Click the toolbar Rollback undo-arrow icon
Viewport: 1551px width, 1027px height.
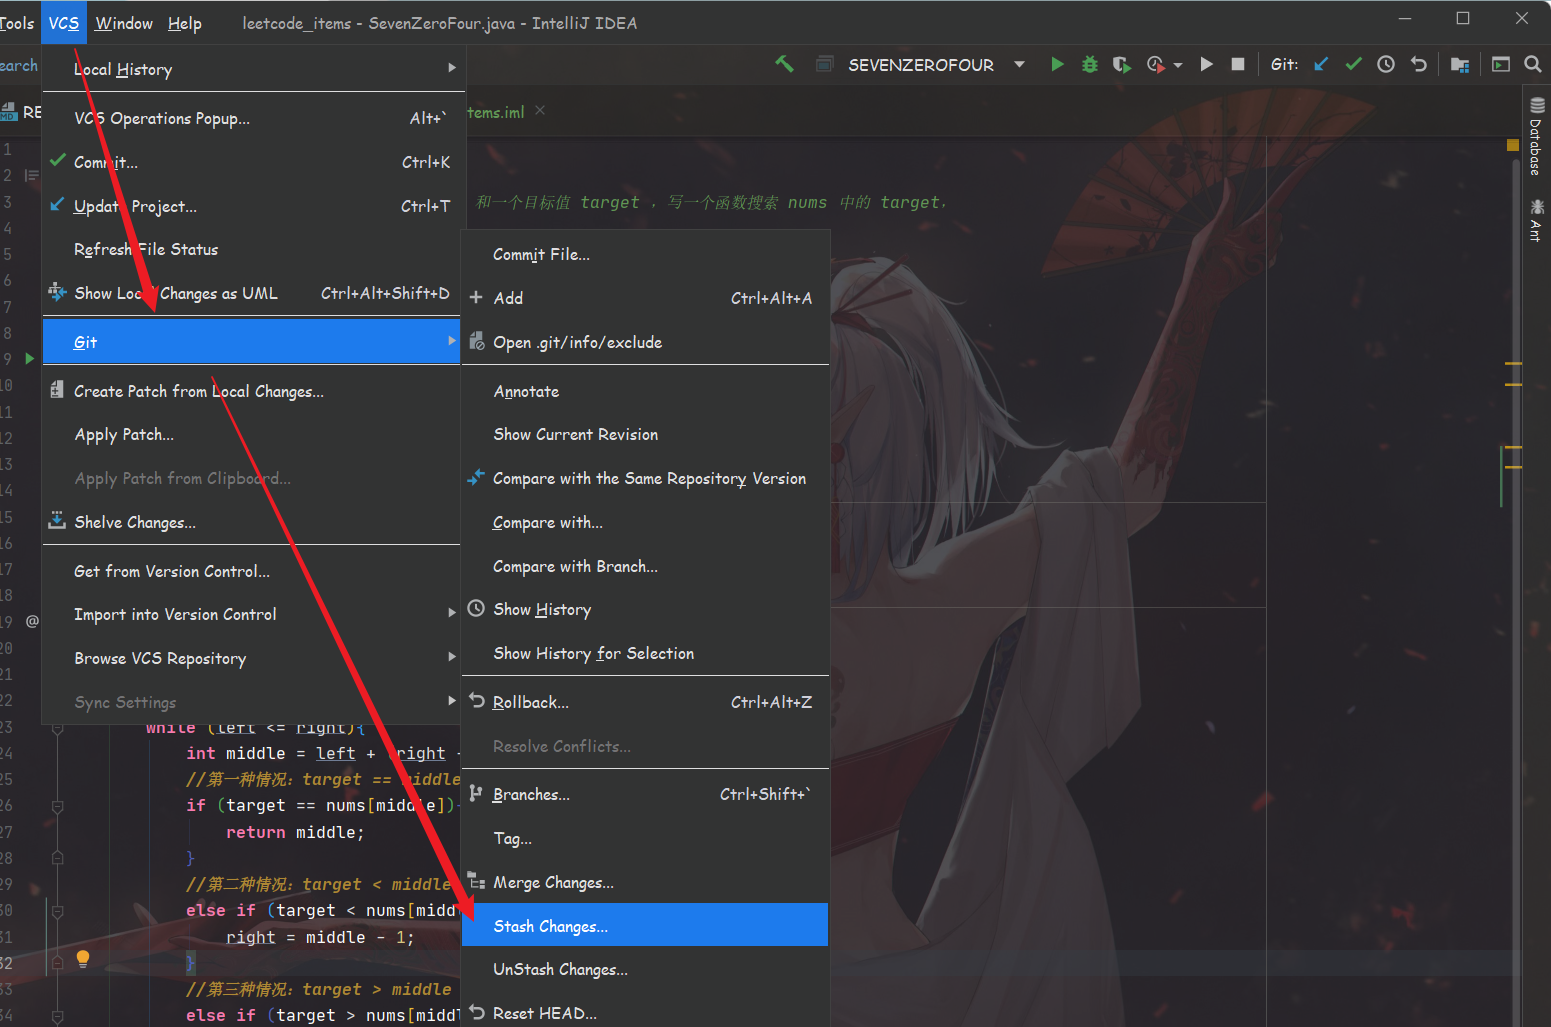tap(1418, 64)
